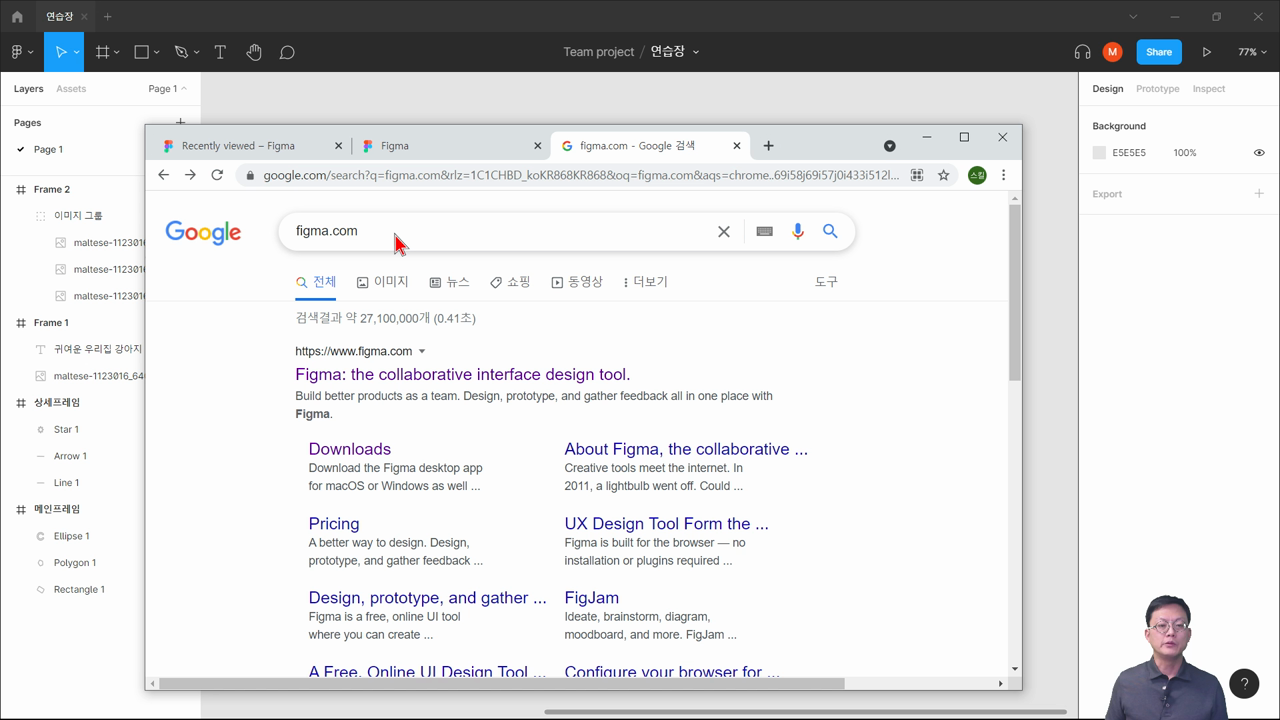Select the 뉴스 search tab
This screenshot has height=720, width=1280.
pyautogui.click(x=449, y=282)
